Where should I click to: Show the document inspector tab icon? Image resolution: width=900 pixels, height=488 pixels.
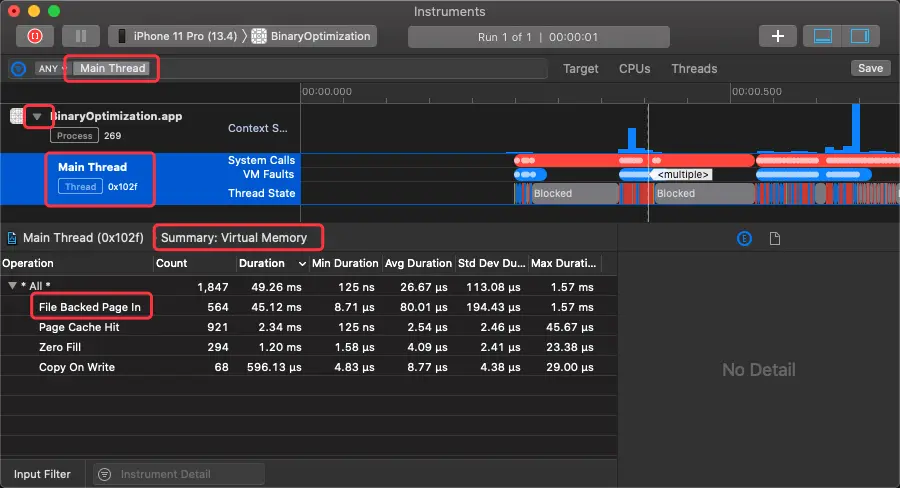(x=775, y=238)
